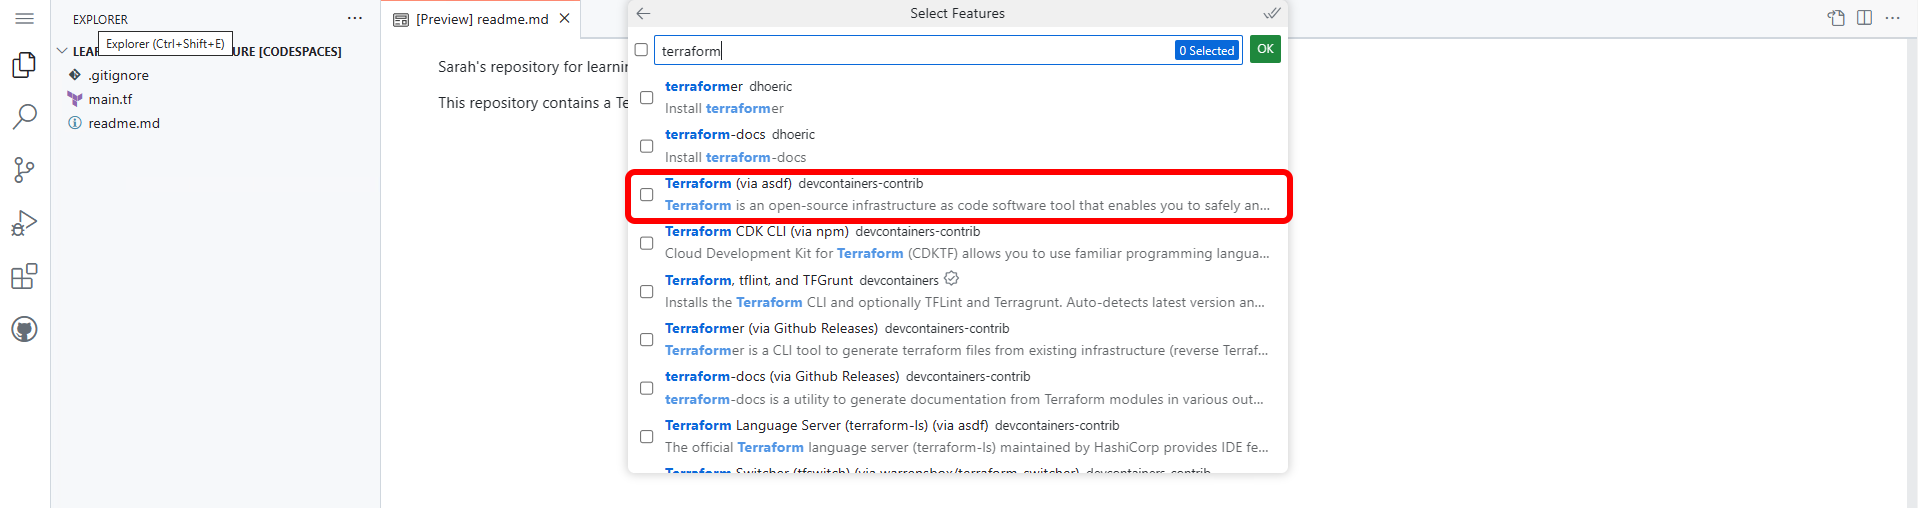This screenshot has width=1918, height=508.
Task: Click OK to confirm selected features
Action: click(1265, 49)
